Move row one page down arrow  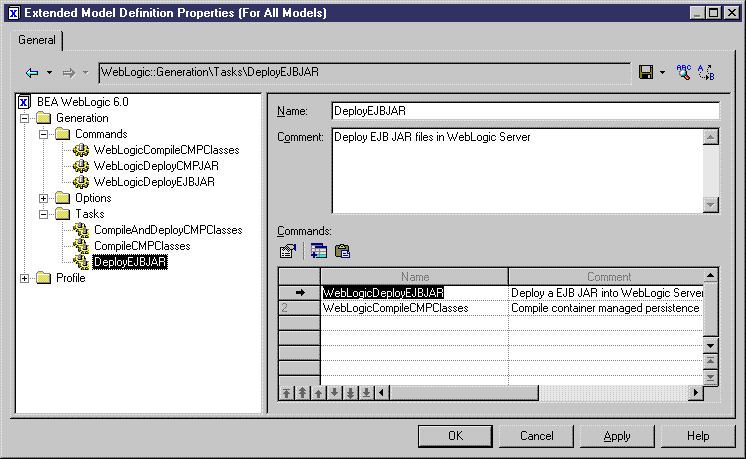tap(351, 393)
